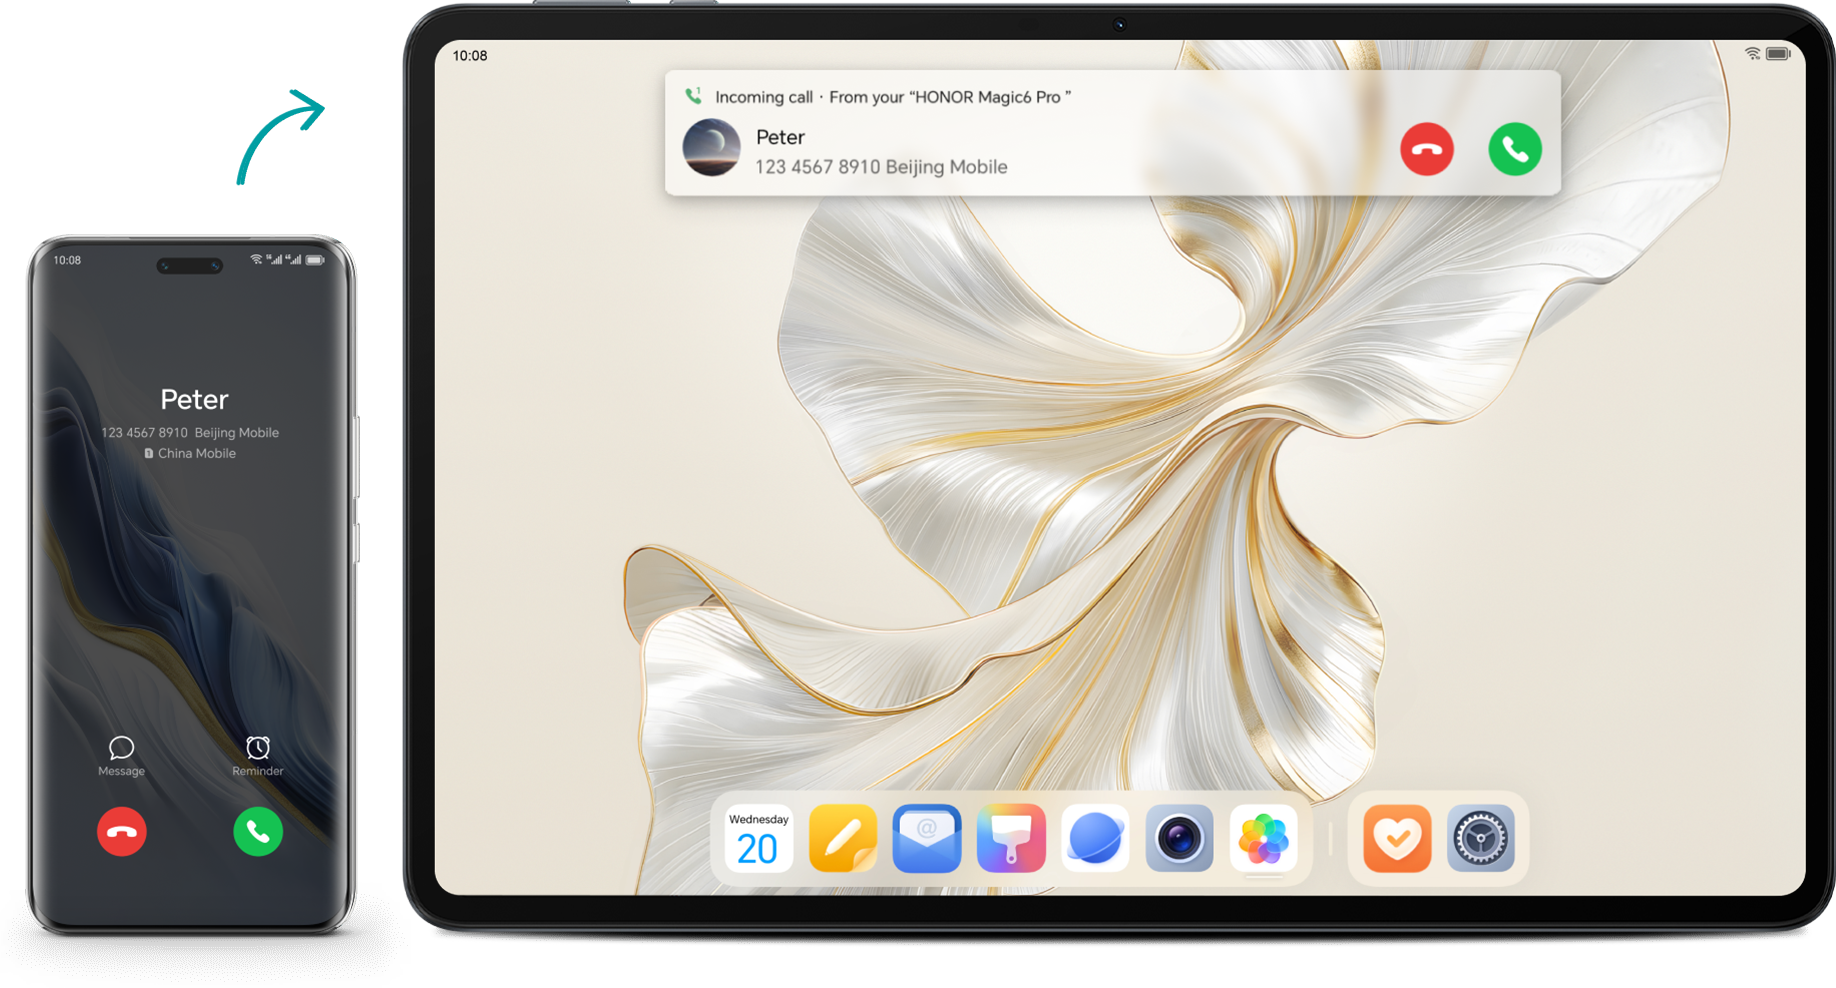
Task: Launch the Browser app in the dock
Action: click(1095, 838)
